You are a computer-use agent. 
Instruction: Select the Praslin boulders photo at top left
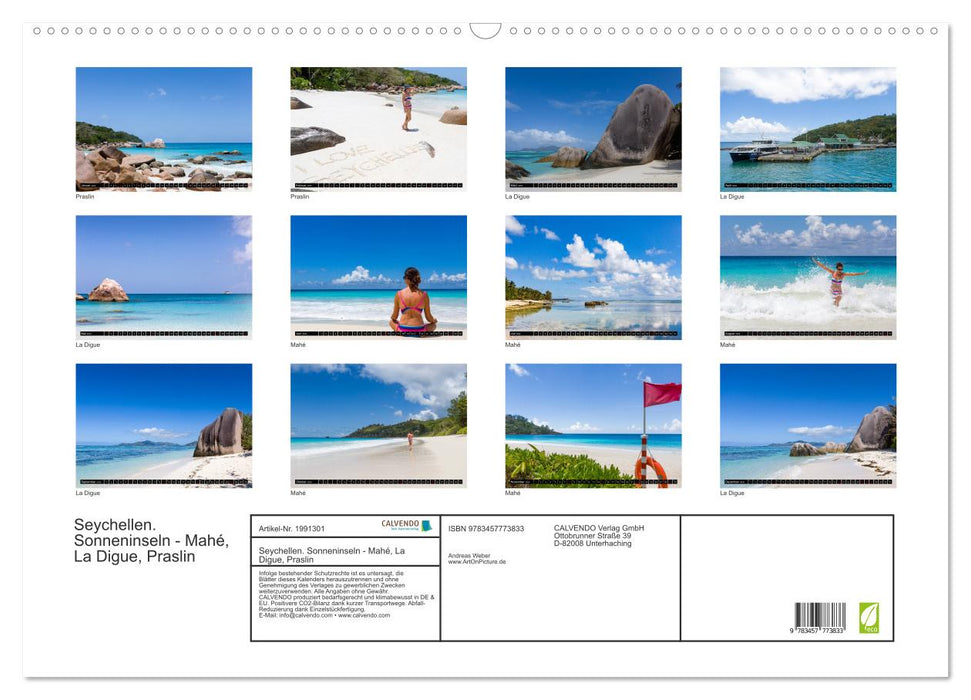click(x=164, y=128)
